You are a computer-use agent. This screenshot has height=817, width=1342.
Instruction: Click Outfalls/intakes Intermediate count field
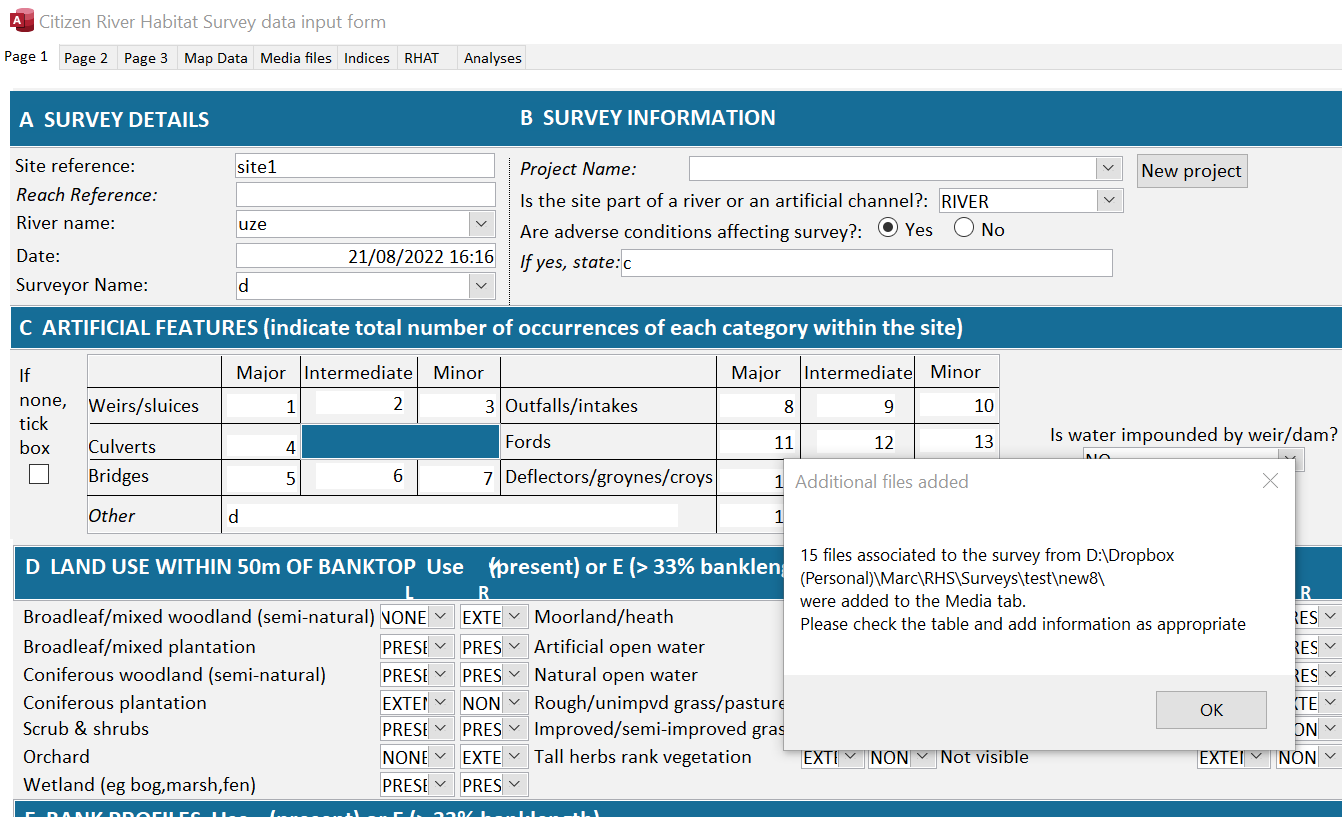(x=856, y=406)
